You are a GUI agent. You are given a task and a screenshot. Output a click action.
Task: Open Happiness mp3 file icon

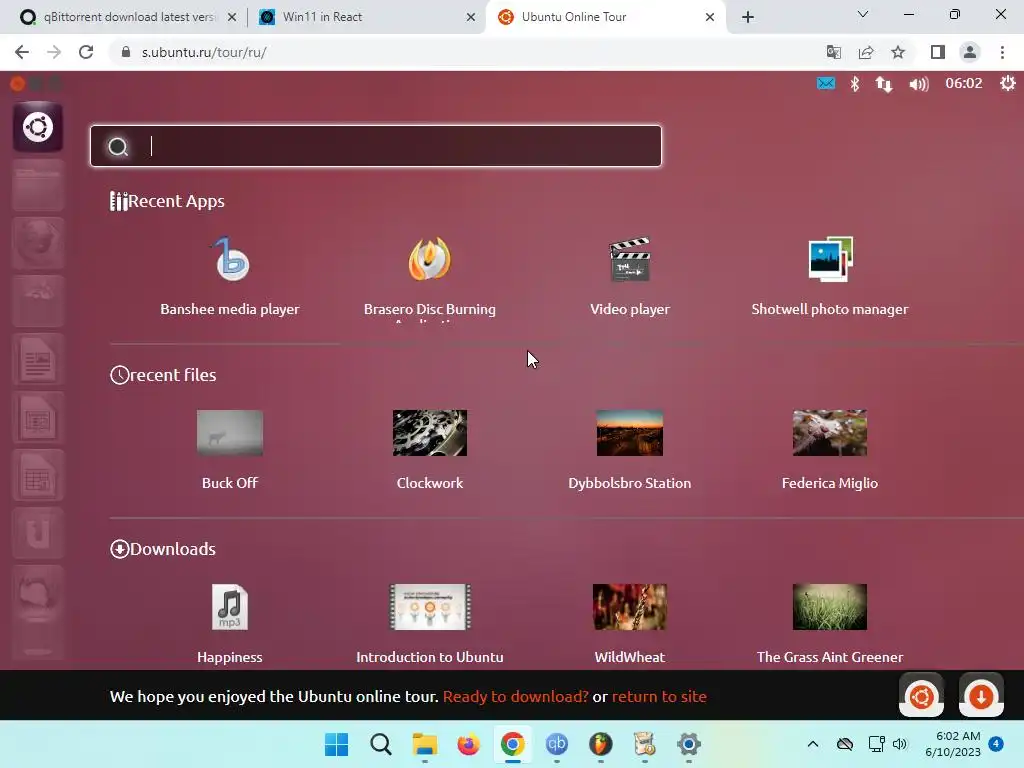pos(230,607)
